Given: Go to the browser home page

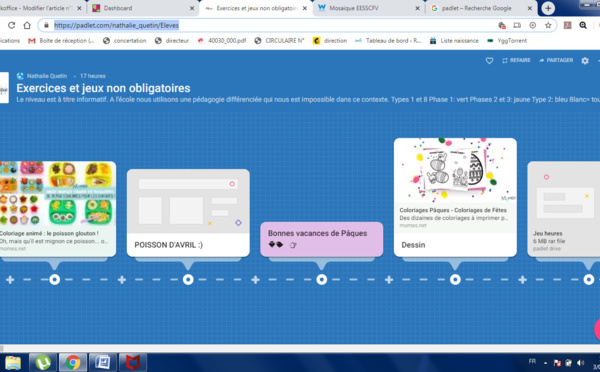Looking at the screenshot, I should click(27, 25).
